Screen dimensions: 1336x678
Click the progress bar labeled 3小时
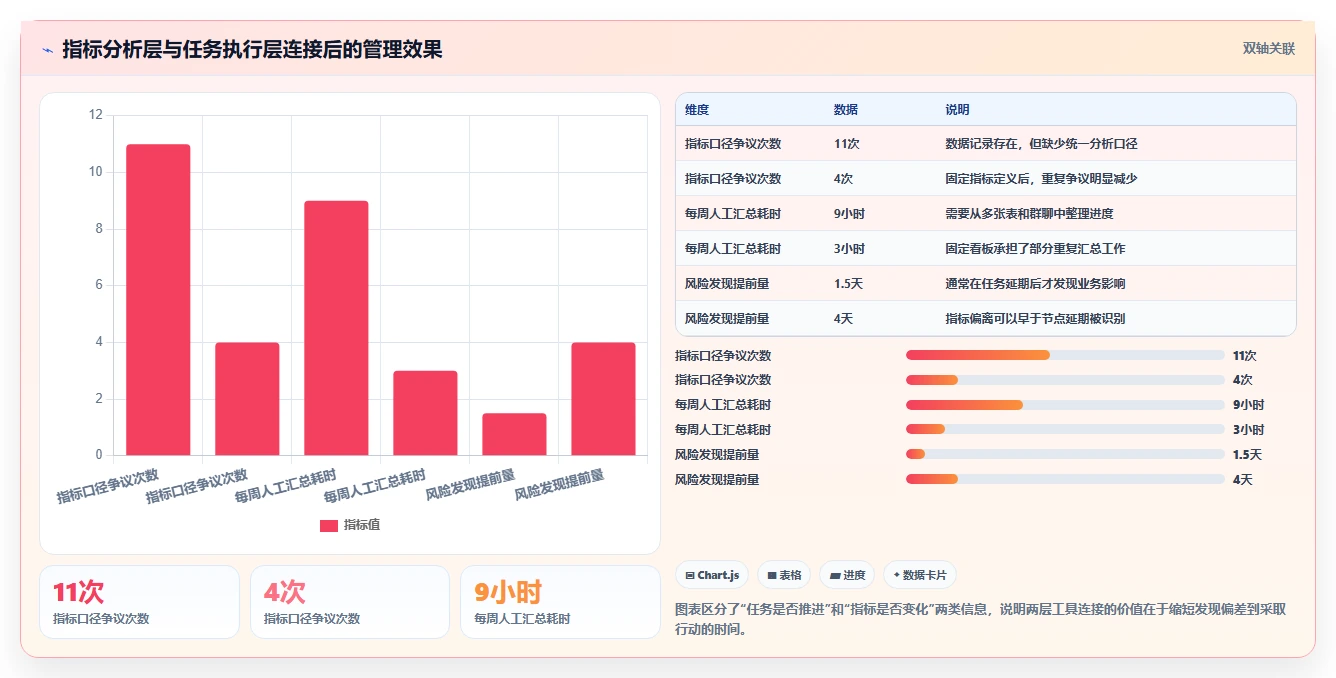pyautogui.click(x=1065, y=430)
